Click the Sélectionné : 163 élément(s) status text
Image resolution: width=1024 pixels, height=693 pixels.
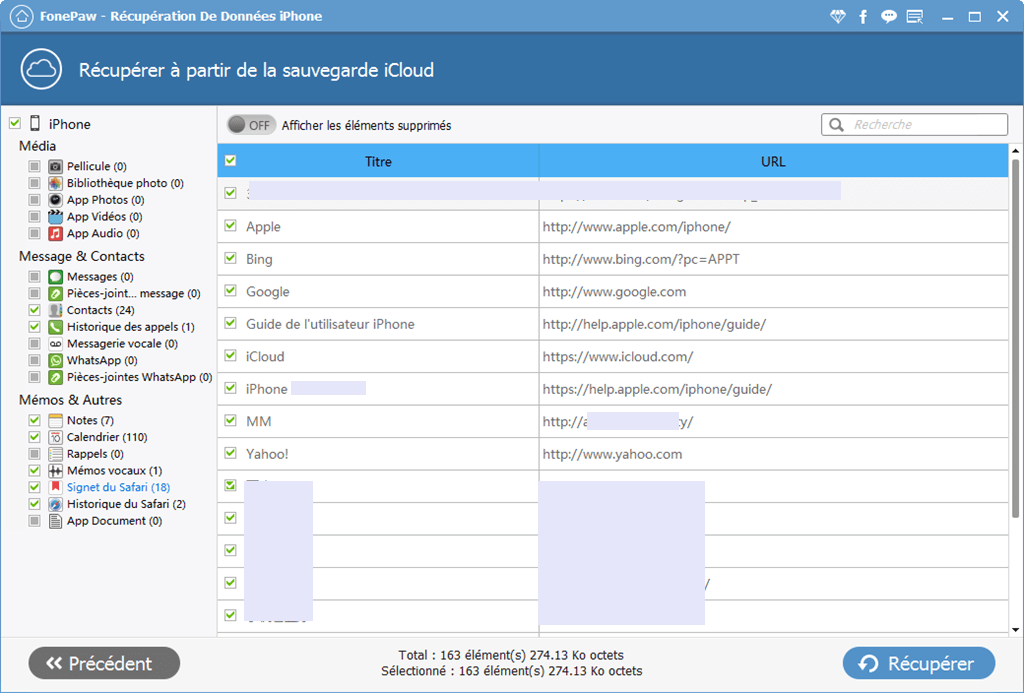click(x=512, y=671)
